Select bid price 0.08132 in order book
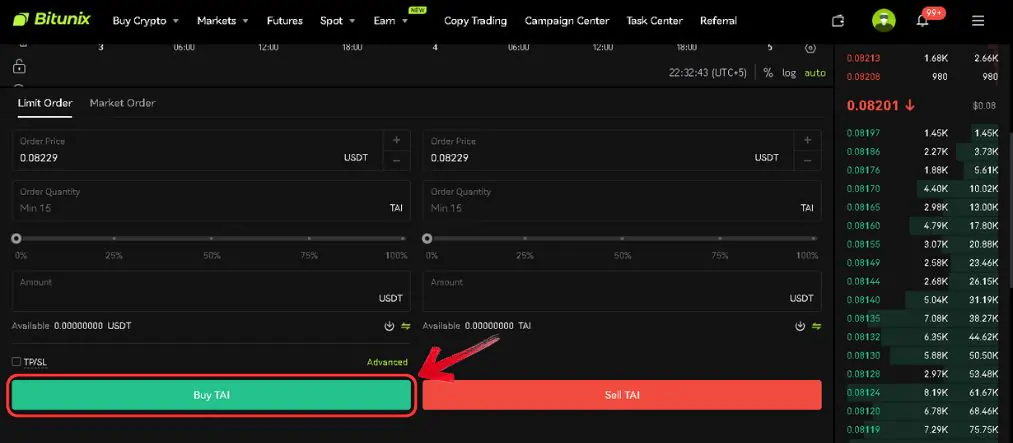Viewport: 1013px width, 443px height. 863,337
